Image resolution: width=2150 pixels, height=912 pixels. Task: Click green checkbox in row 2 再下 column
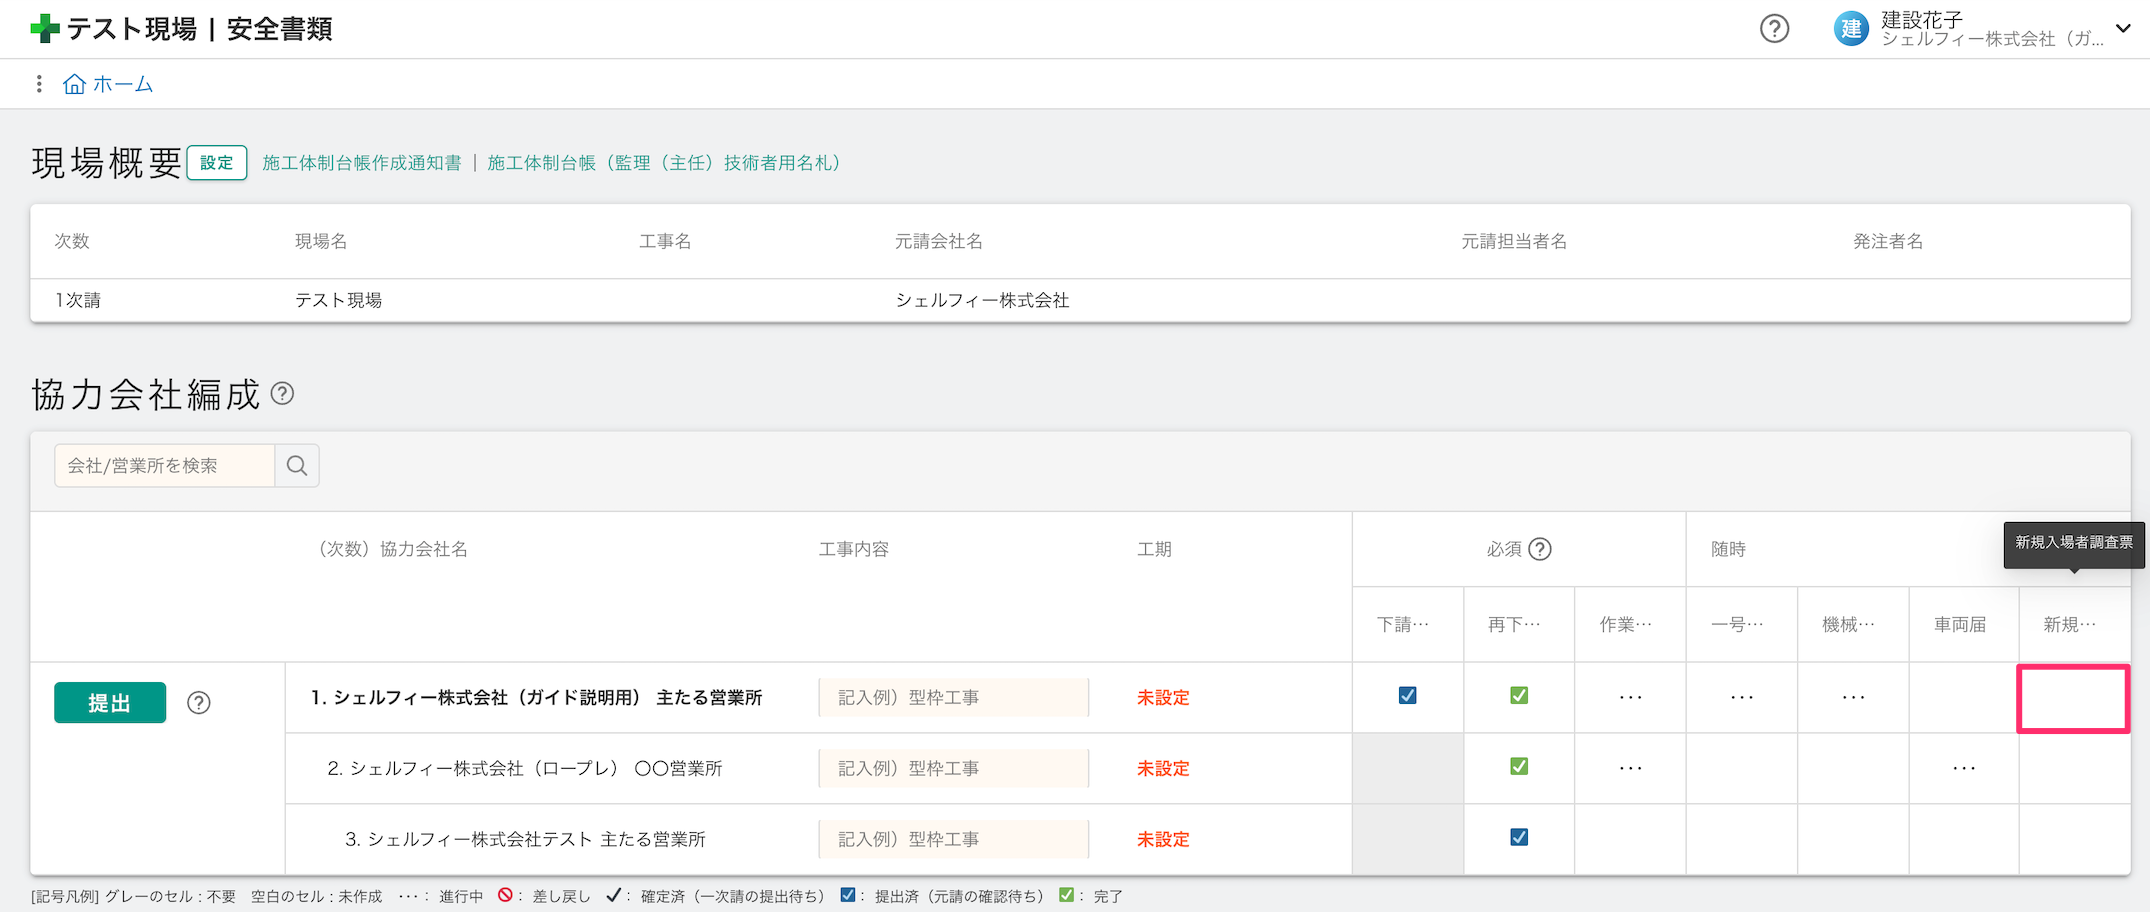1518,767
